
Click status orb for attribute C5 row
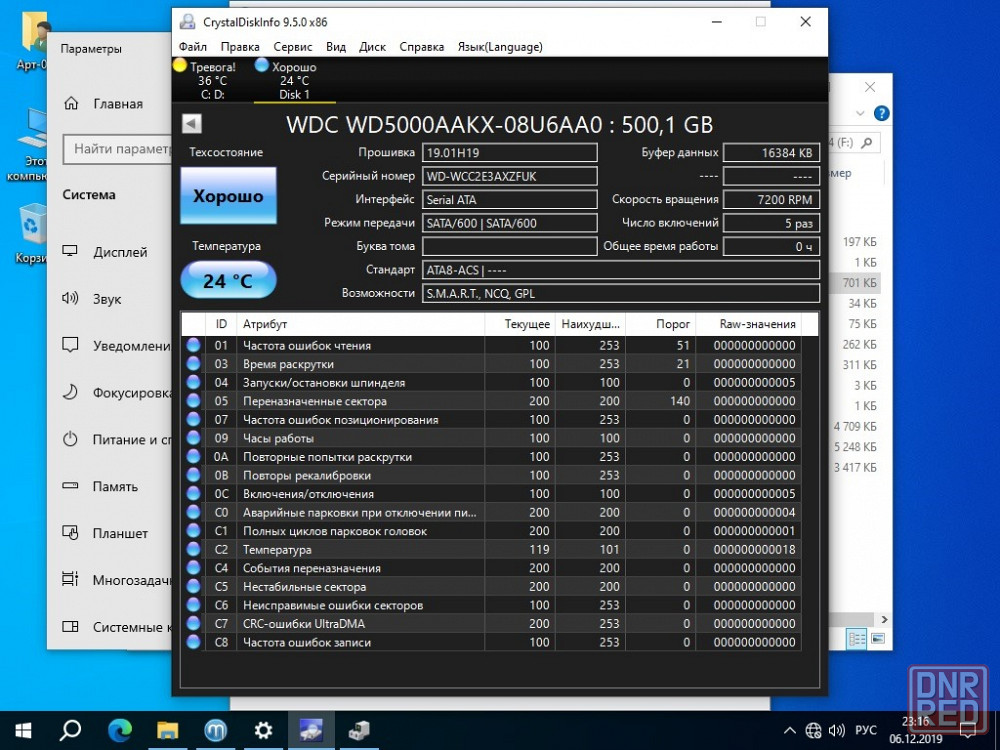tap(193, 586)
